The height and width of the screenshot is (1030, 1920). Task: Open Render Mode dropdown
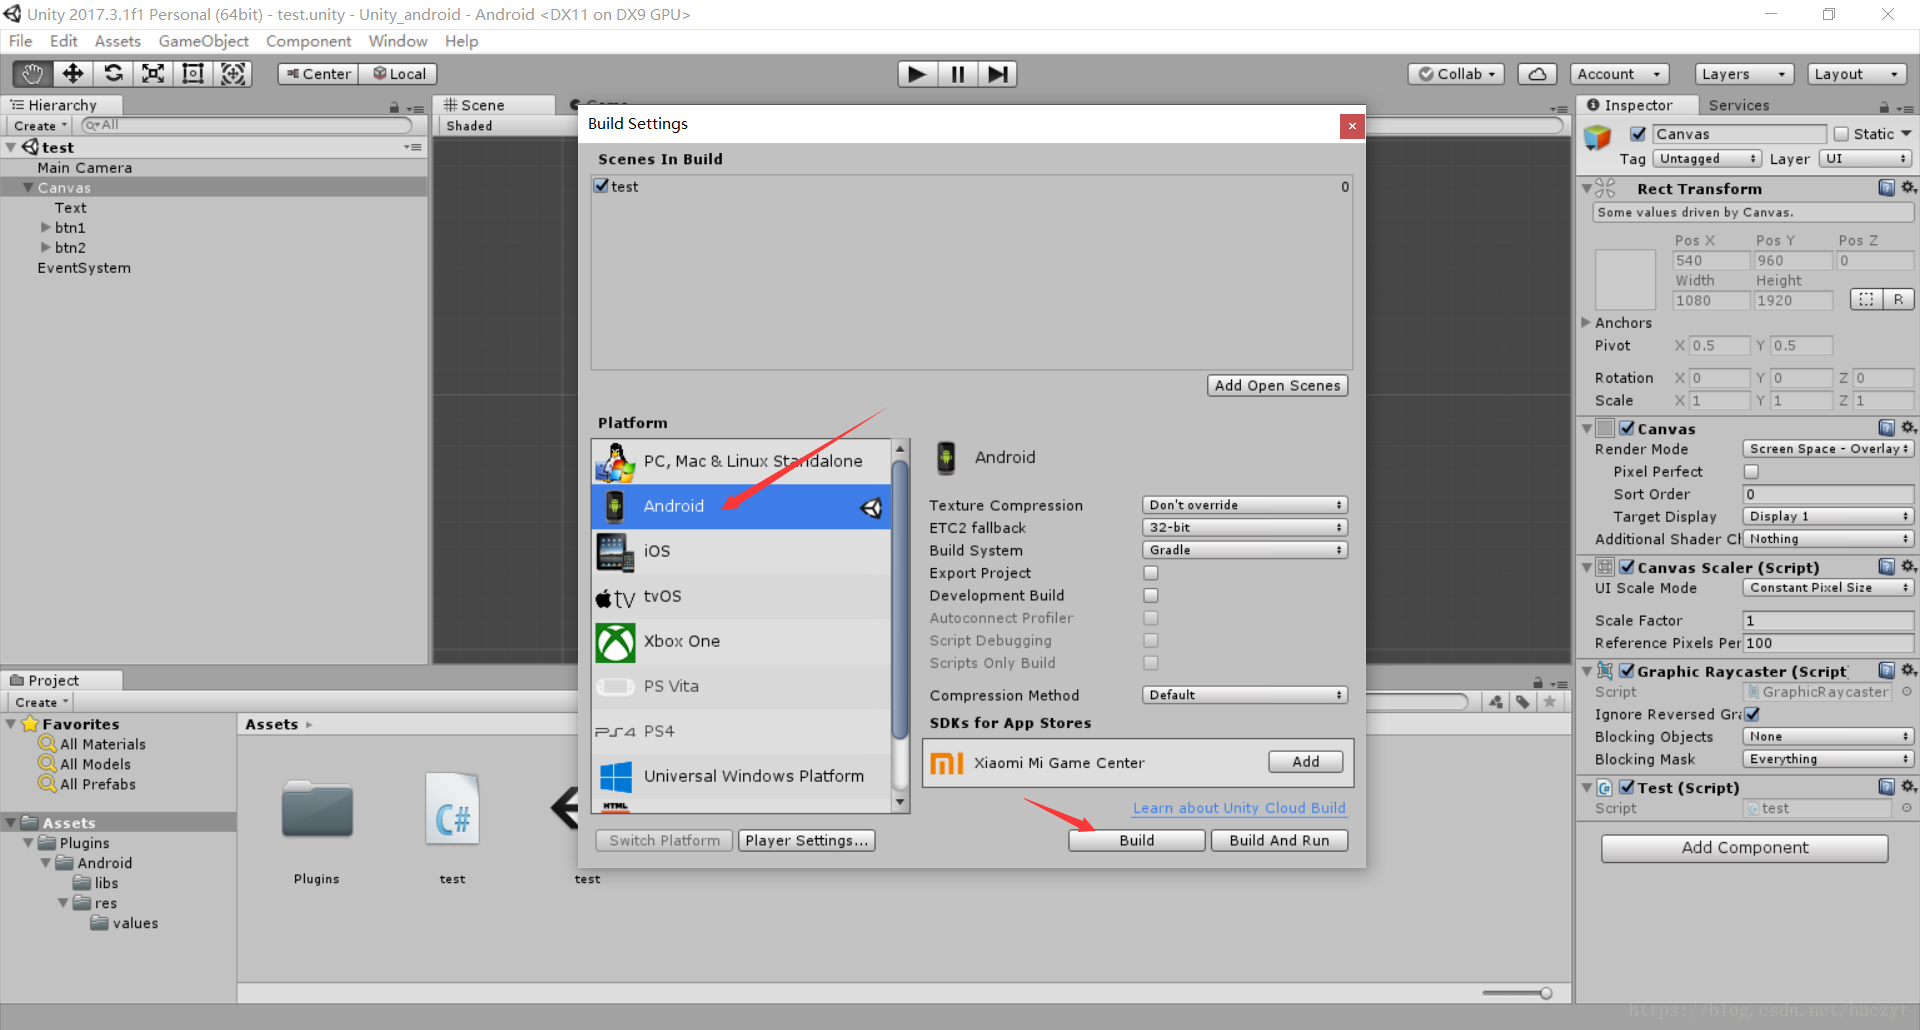click(1828, 449)
